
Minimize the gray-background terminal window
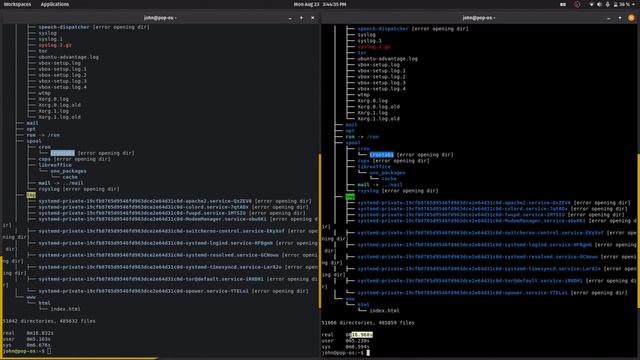point(290,18)
